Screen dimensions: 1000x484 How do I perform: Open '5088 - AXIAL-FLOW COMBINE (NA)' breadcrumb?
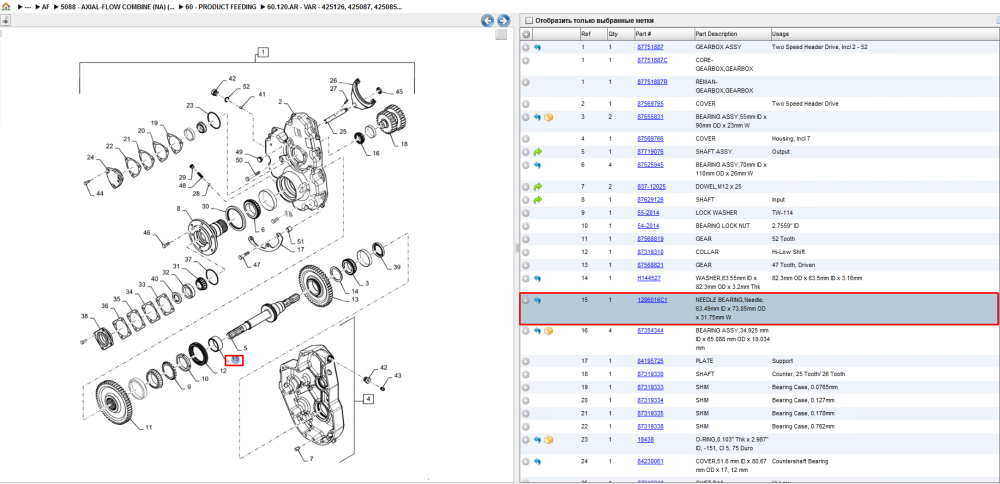[117, 6]
